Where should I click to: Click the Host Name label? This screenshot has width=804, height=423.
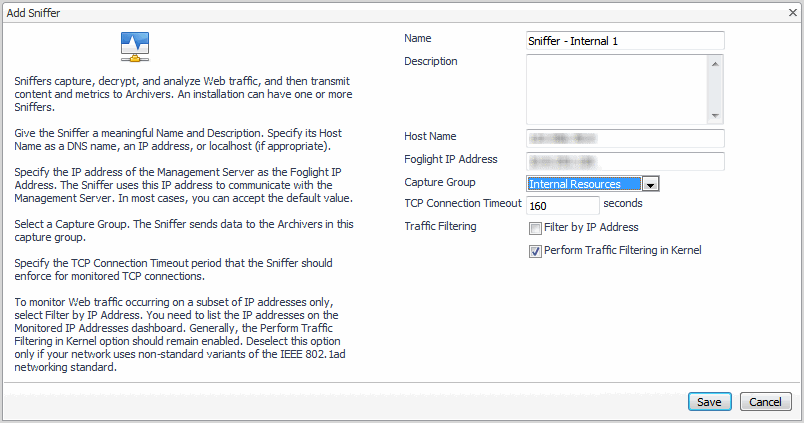431,136
